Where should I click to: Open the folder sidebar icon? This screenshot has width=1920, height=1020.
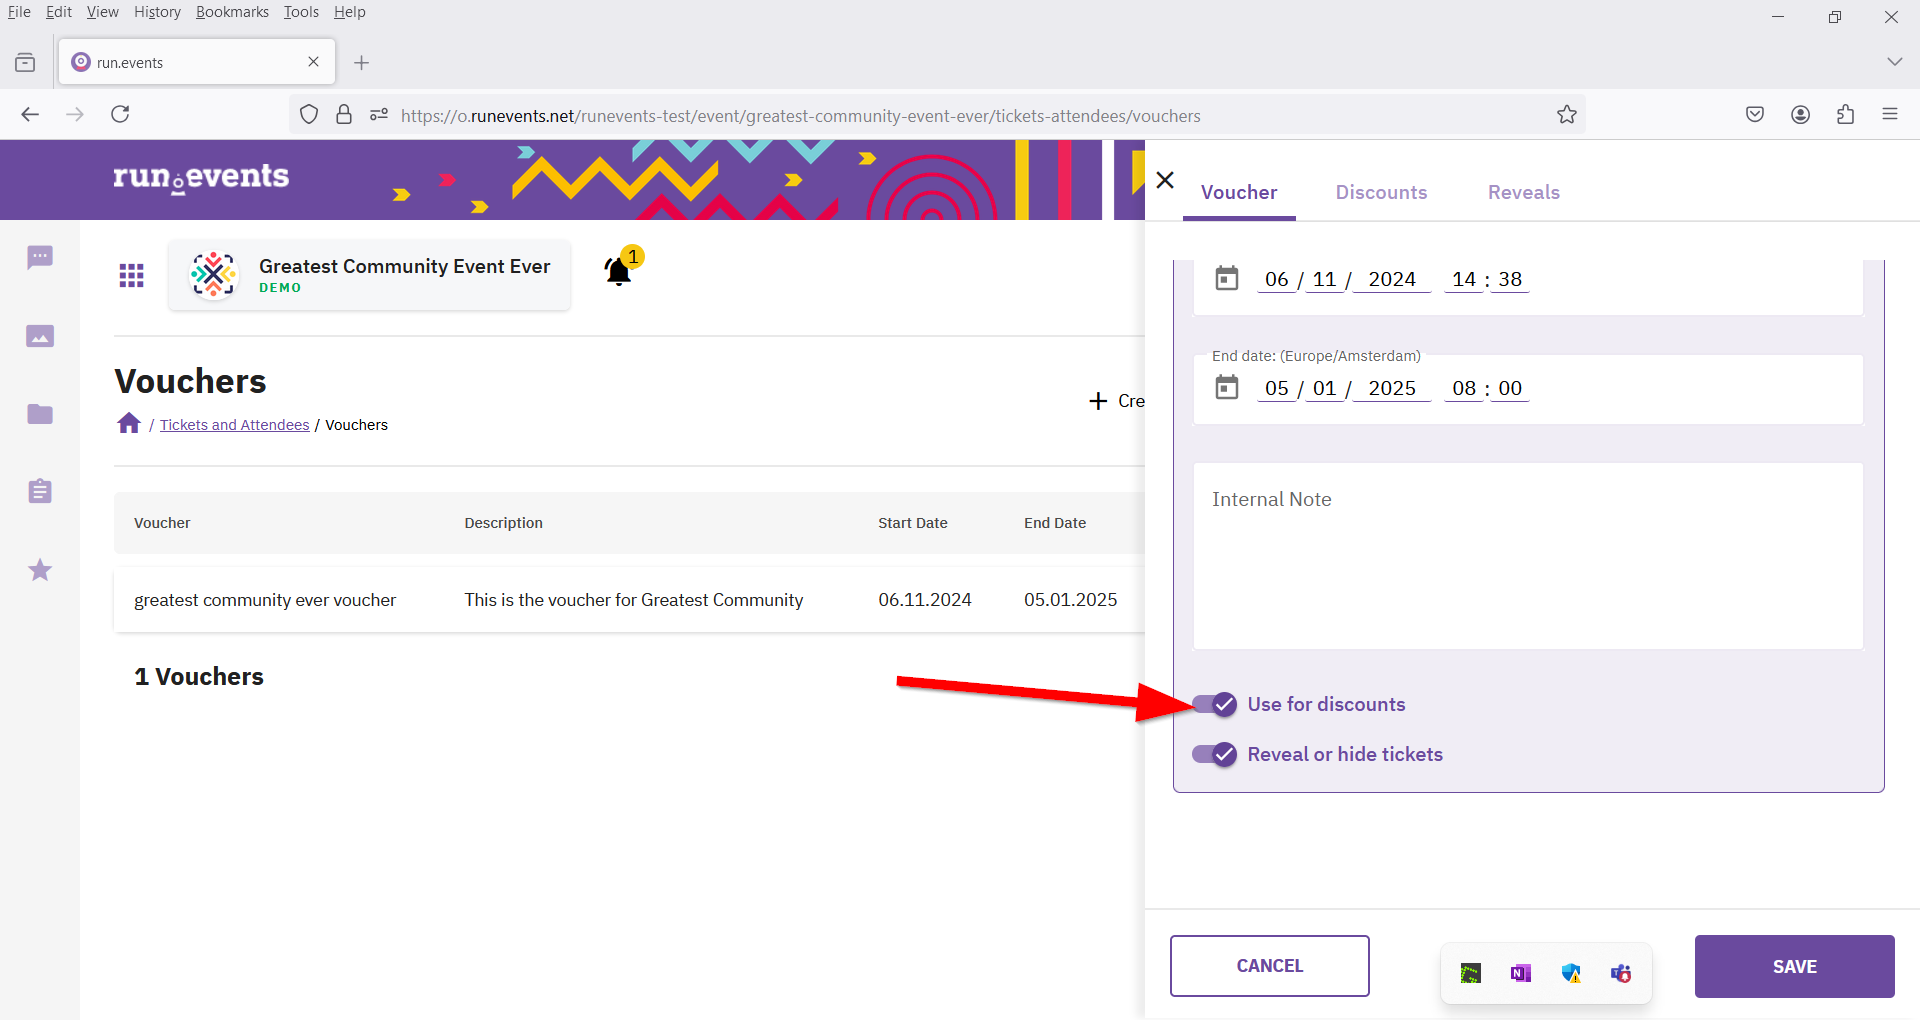coord(40,414)
